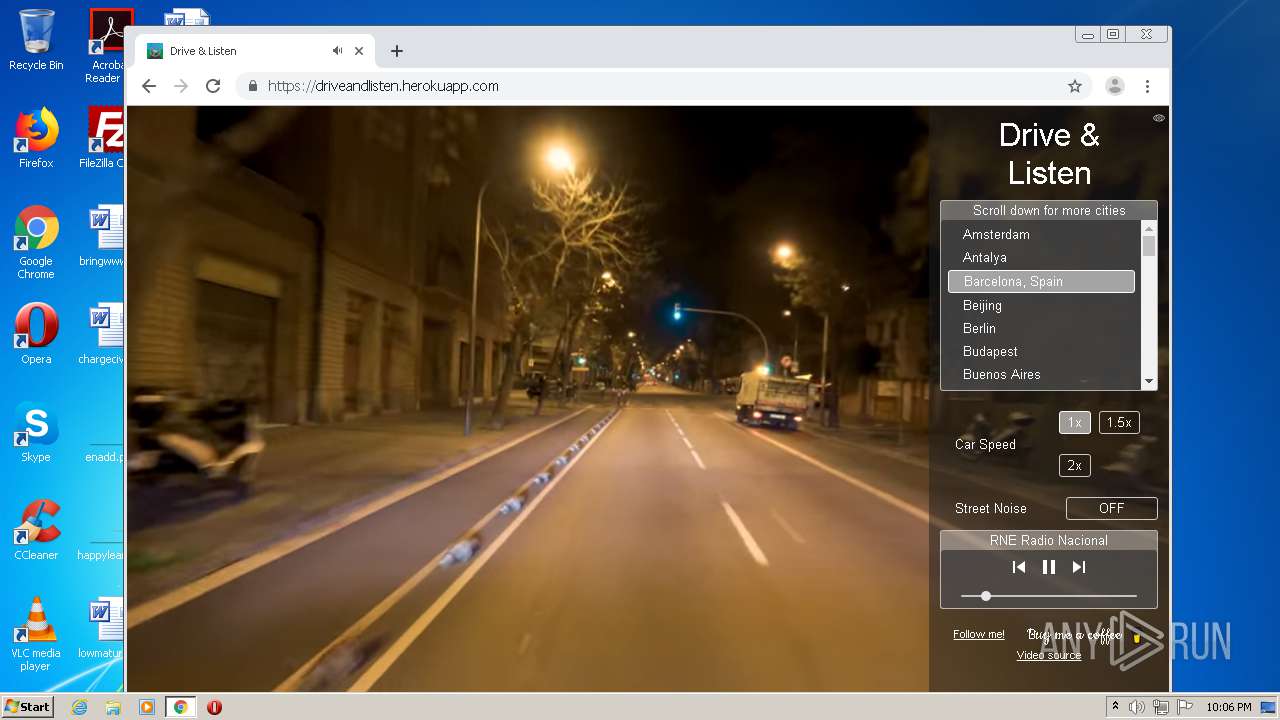The image size is (1280, 720).
Task: Open the CCleaner desktop shortcut
Action: (36, 530)
